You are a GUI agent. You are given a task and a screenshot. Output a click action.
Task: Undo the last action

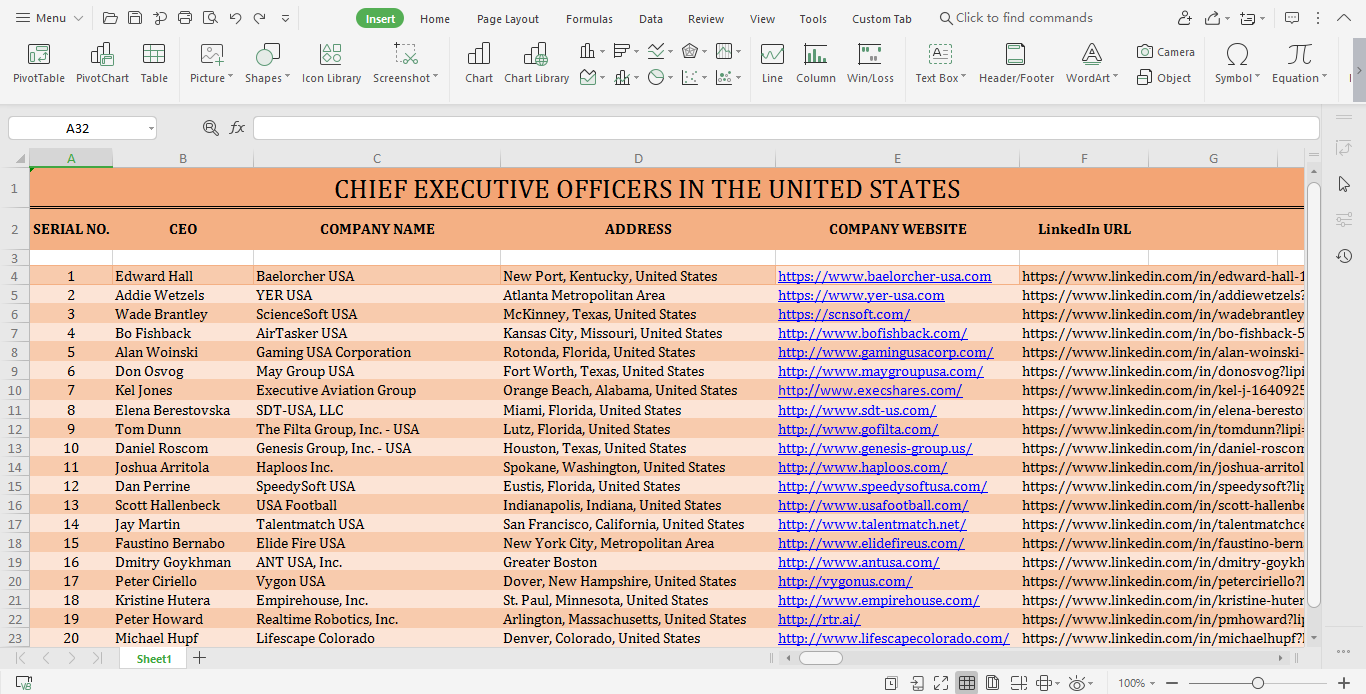(x=235, y=18)
